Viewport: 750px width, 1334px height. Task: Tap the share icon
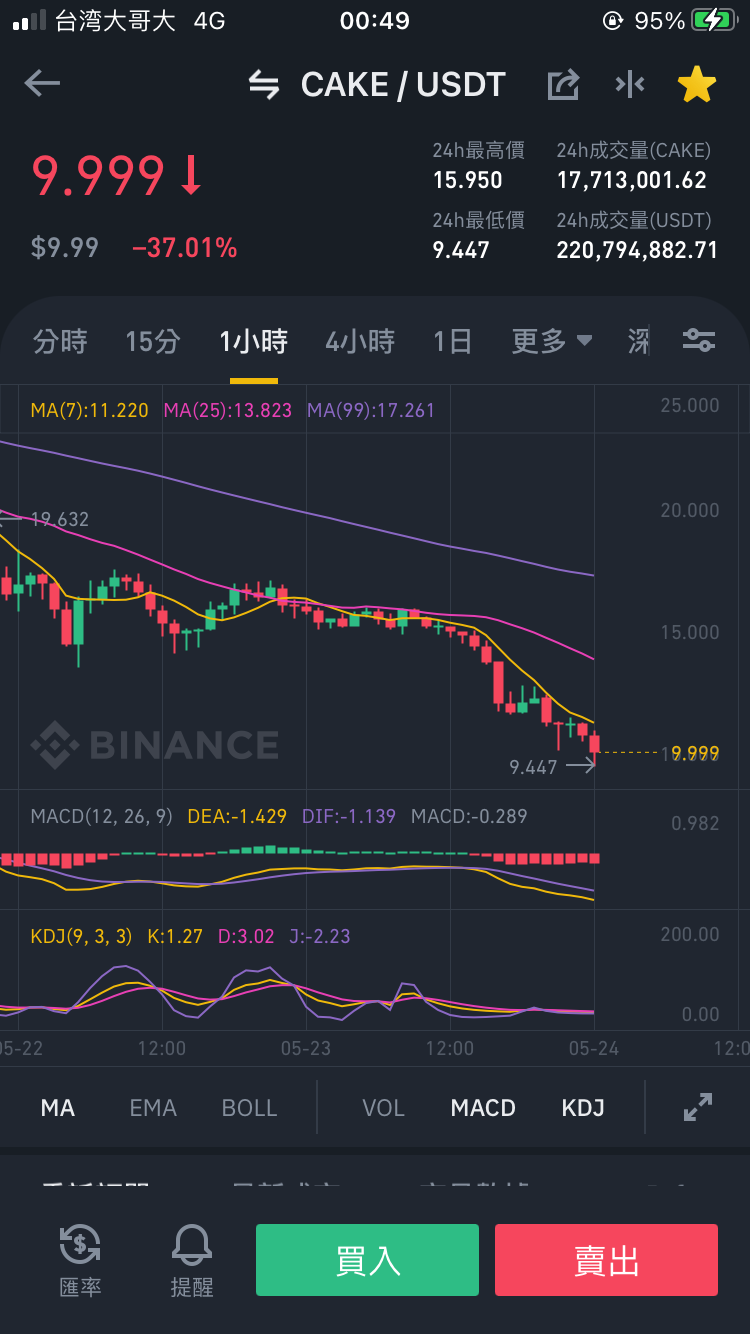click(x=564, y=84)
